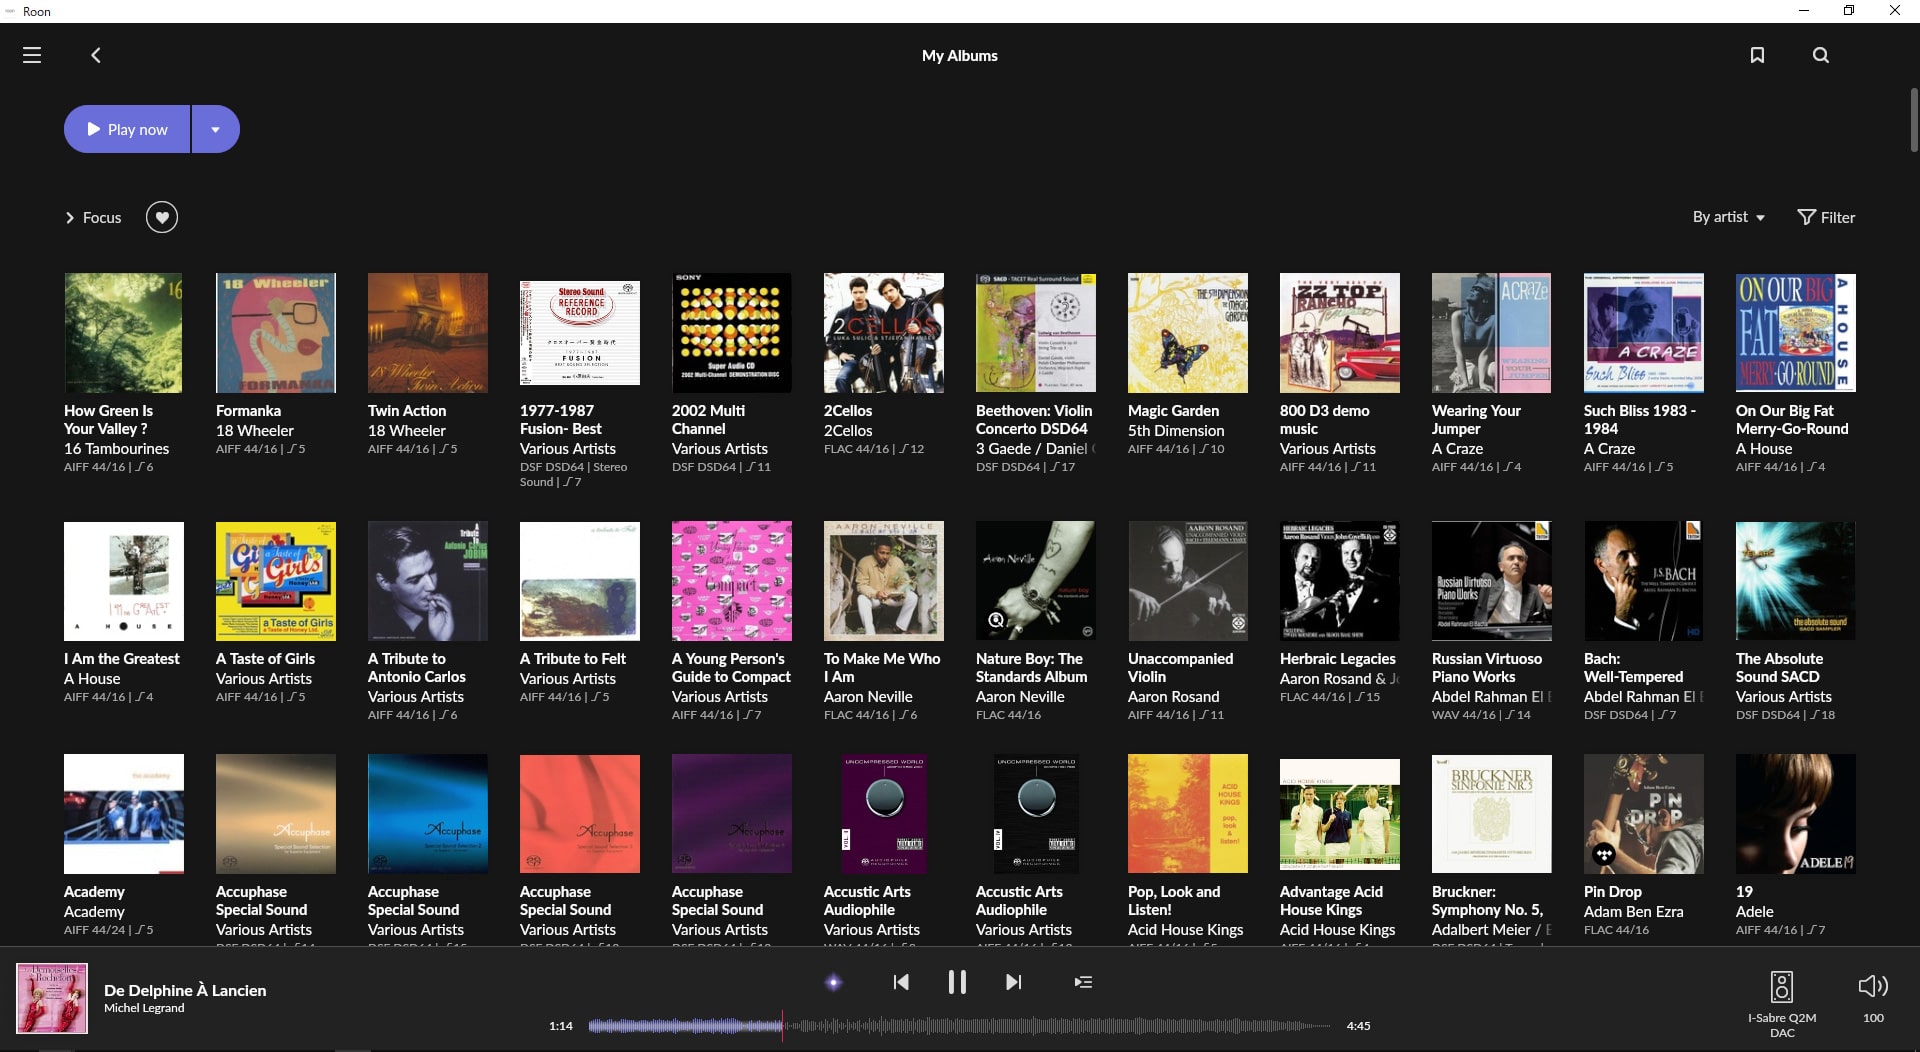The width and height of the screenshot is (1920, 1052).
Task: Click artist 16 Tambourines link
Action: coord(116,448)
